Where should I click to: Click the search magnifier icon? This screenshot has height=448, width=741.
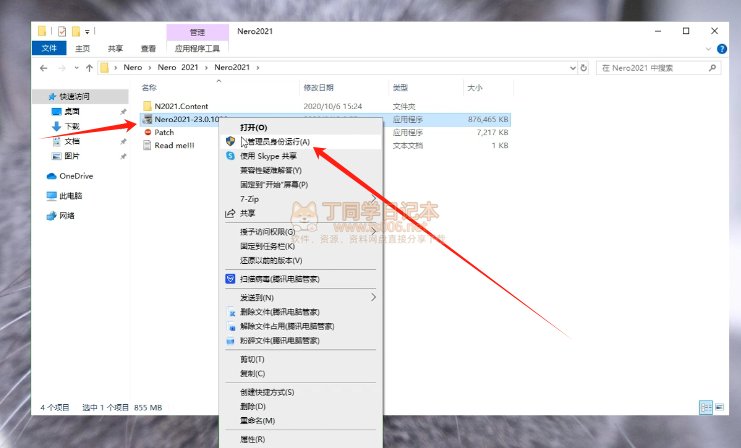pyautogui.click(x=713, y=68)
